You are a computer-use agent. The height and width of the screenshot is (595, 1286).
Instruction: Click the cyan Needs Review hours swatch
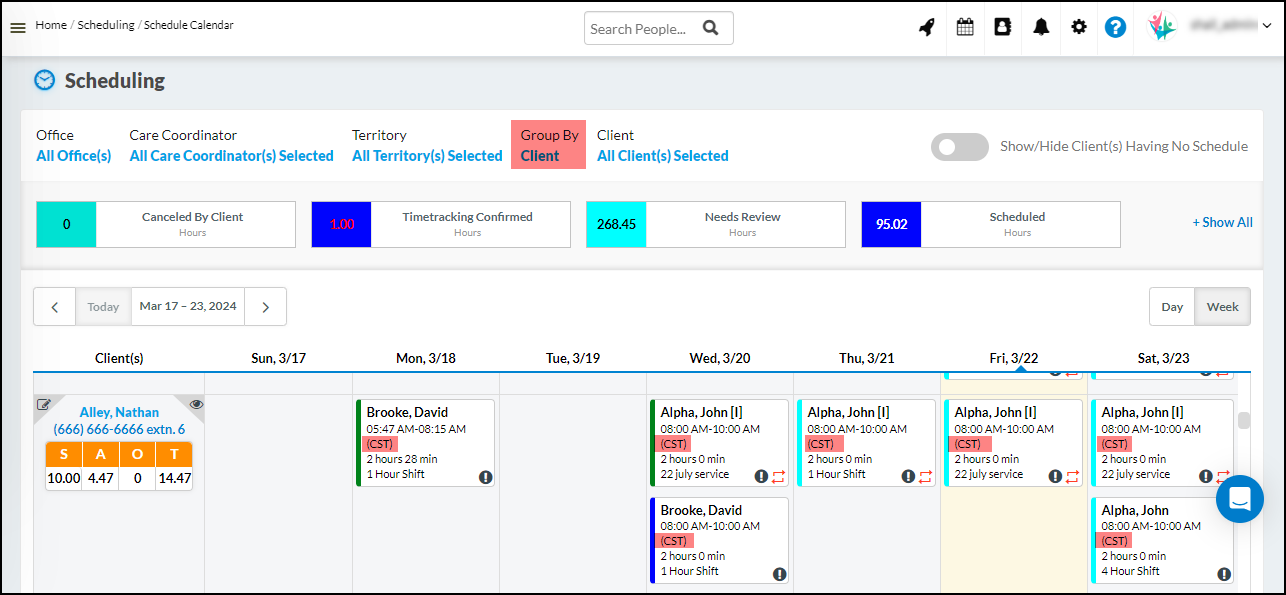[615, 224]
